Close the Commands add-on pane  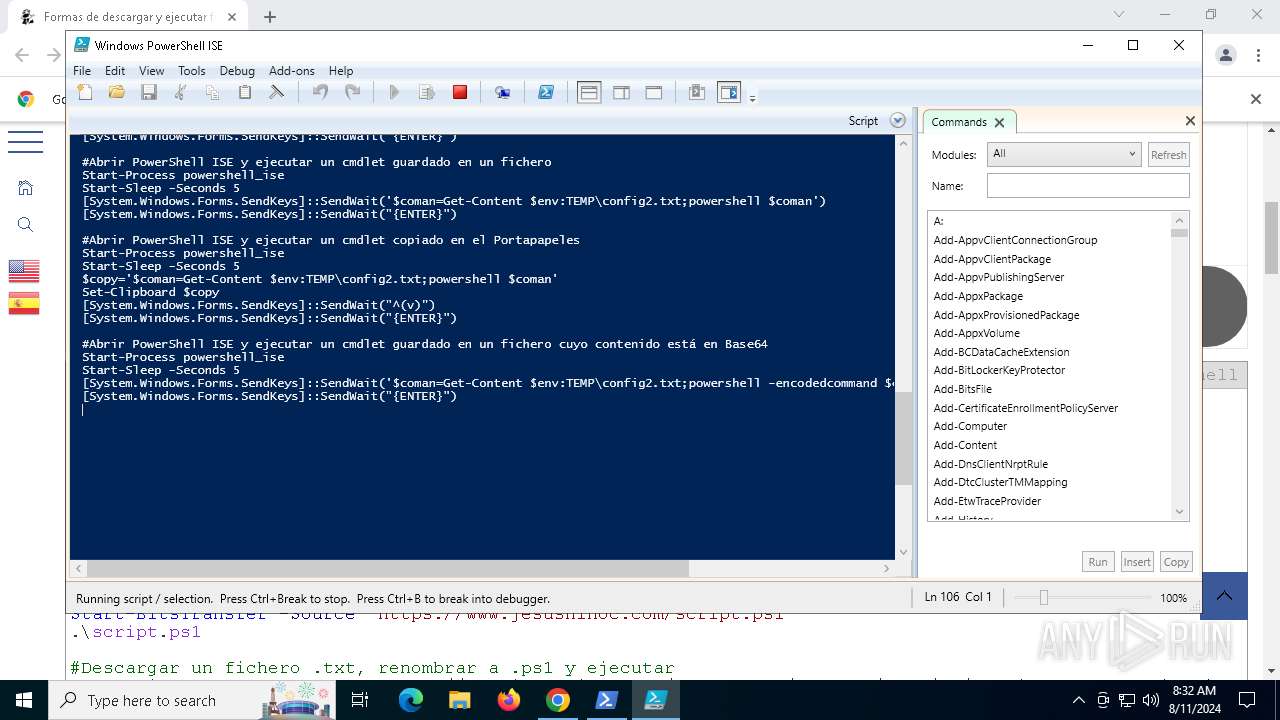point(1190,121)
